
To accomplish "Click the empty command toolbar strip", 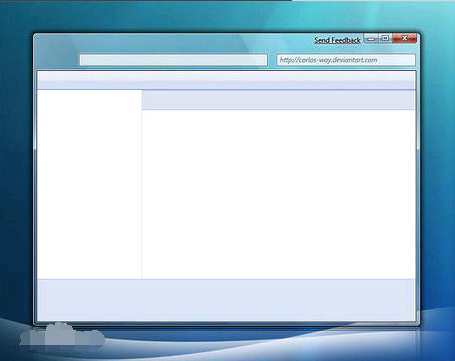I will 226,80.
